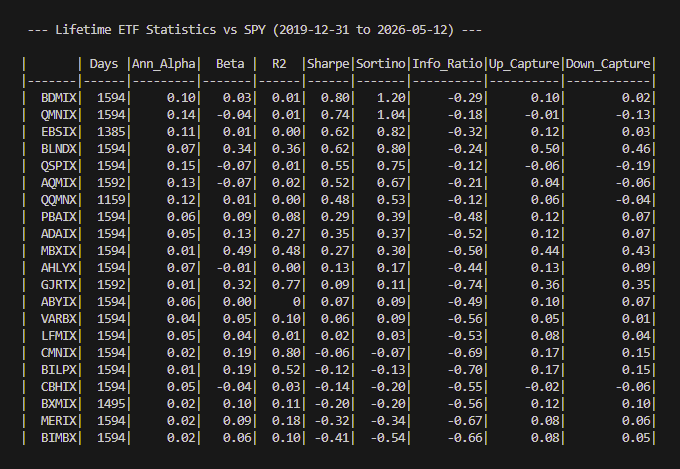680x469 pixels.
Task: Click BLNDX Up_Capture value 0.50
Action: (545, 149)
